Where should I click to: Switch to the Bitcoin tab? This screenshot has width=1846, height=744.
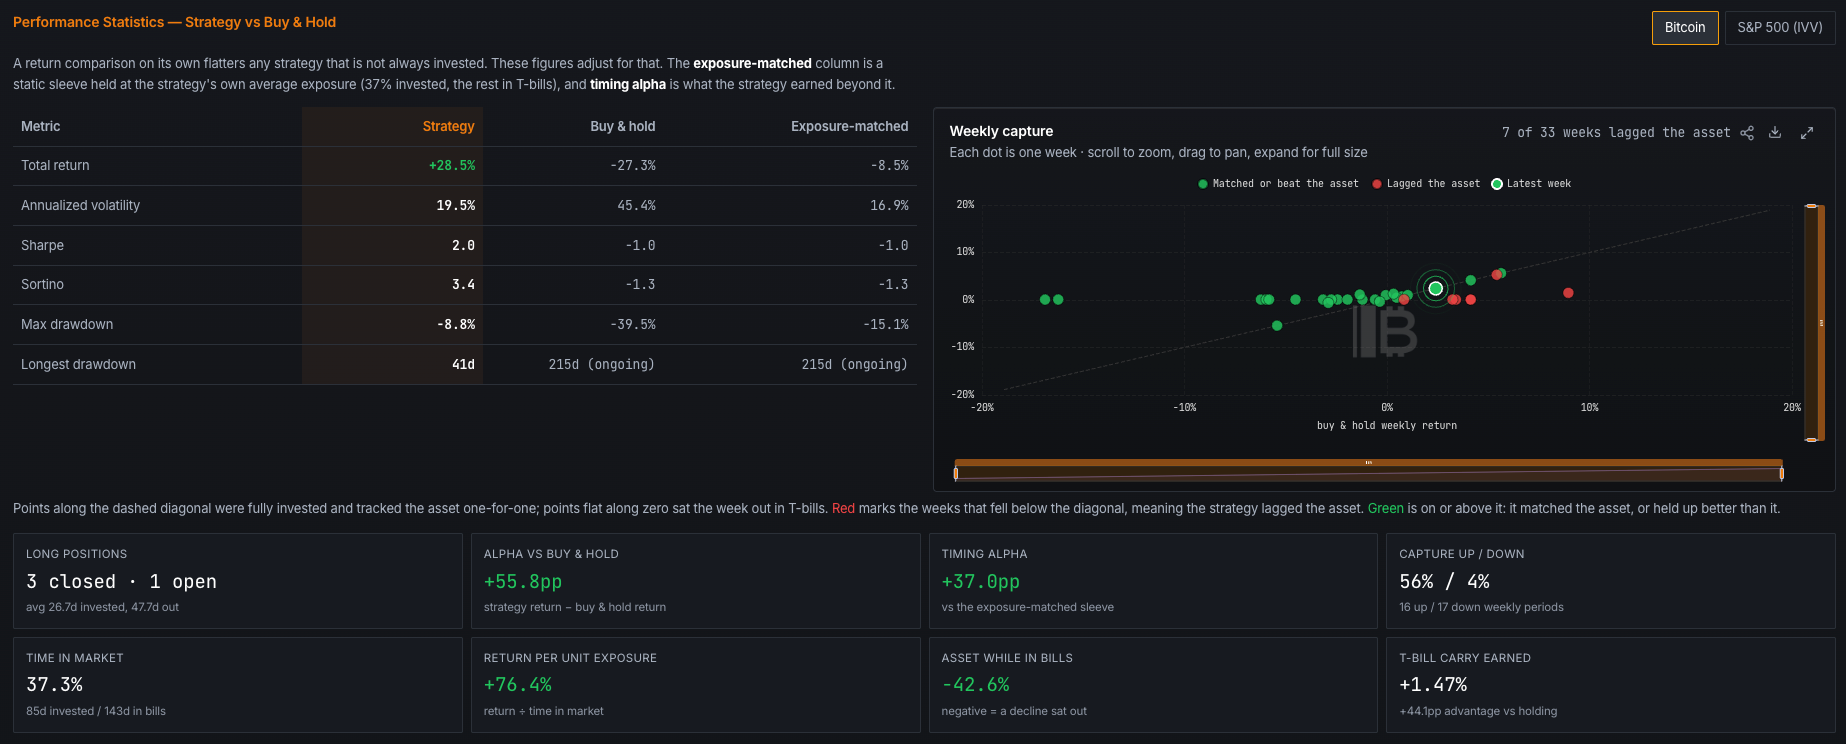1685,28
